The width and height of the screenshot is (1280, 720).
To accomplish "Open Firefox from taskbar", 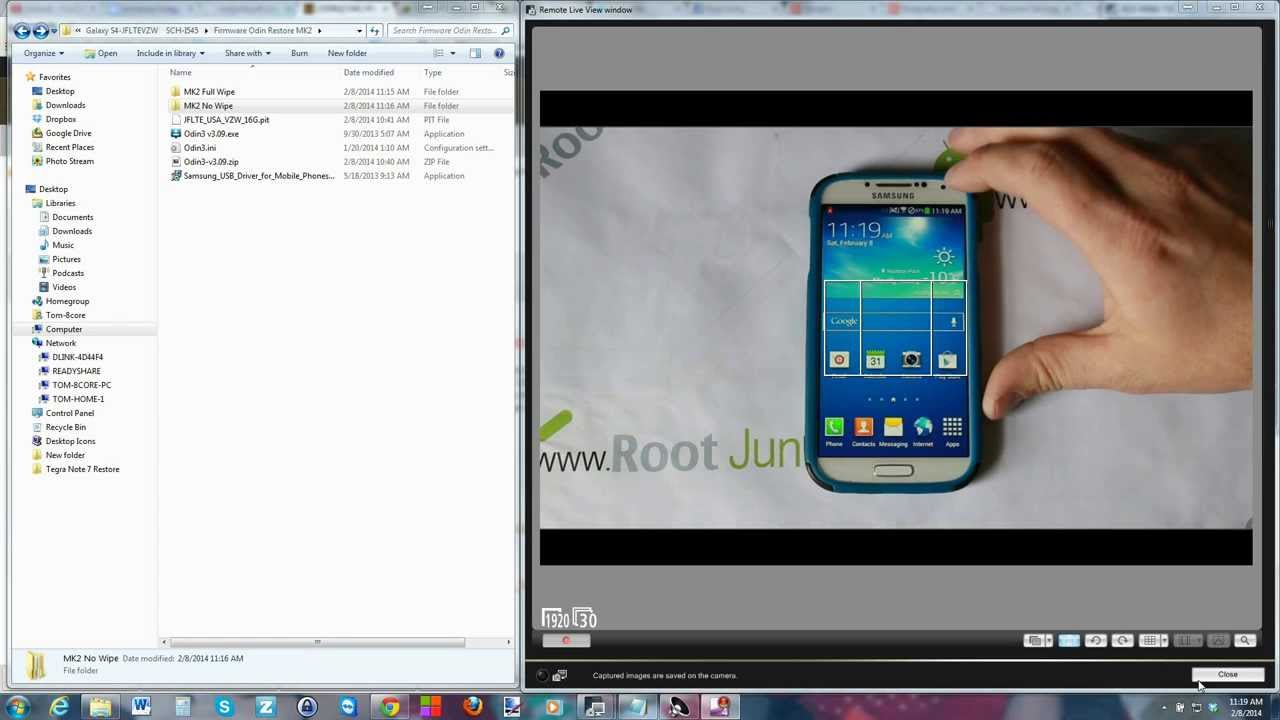I will pos(471,708).
